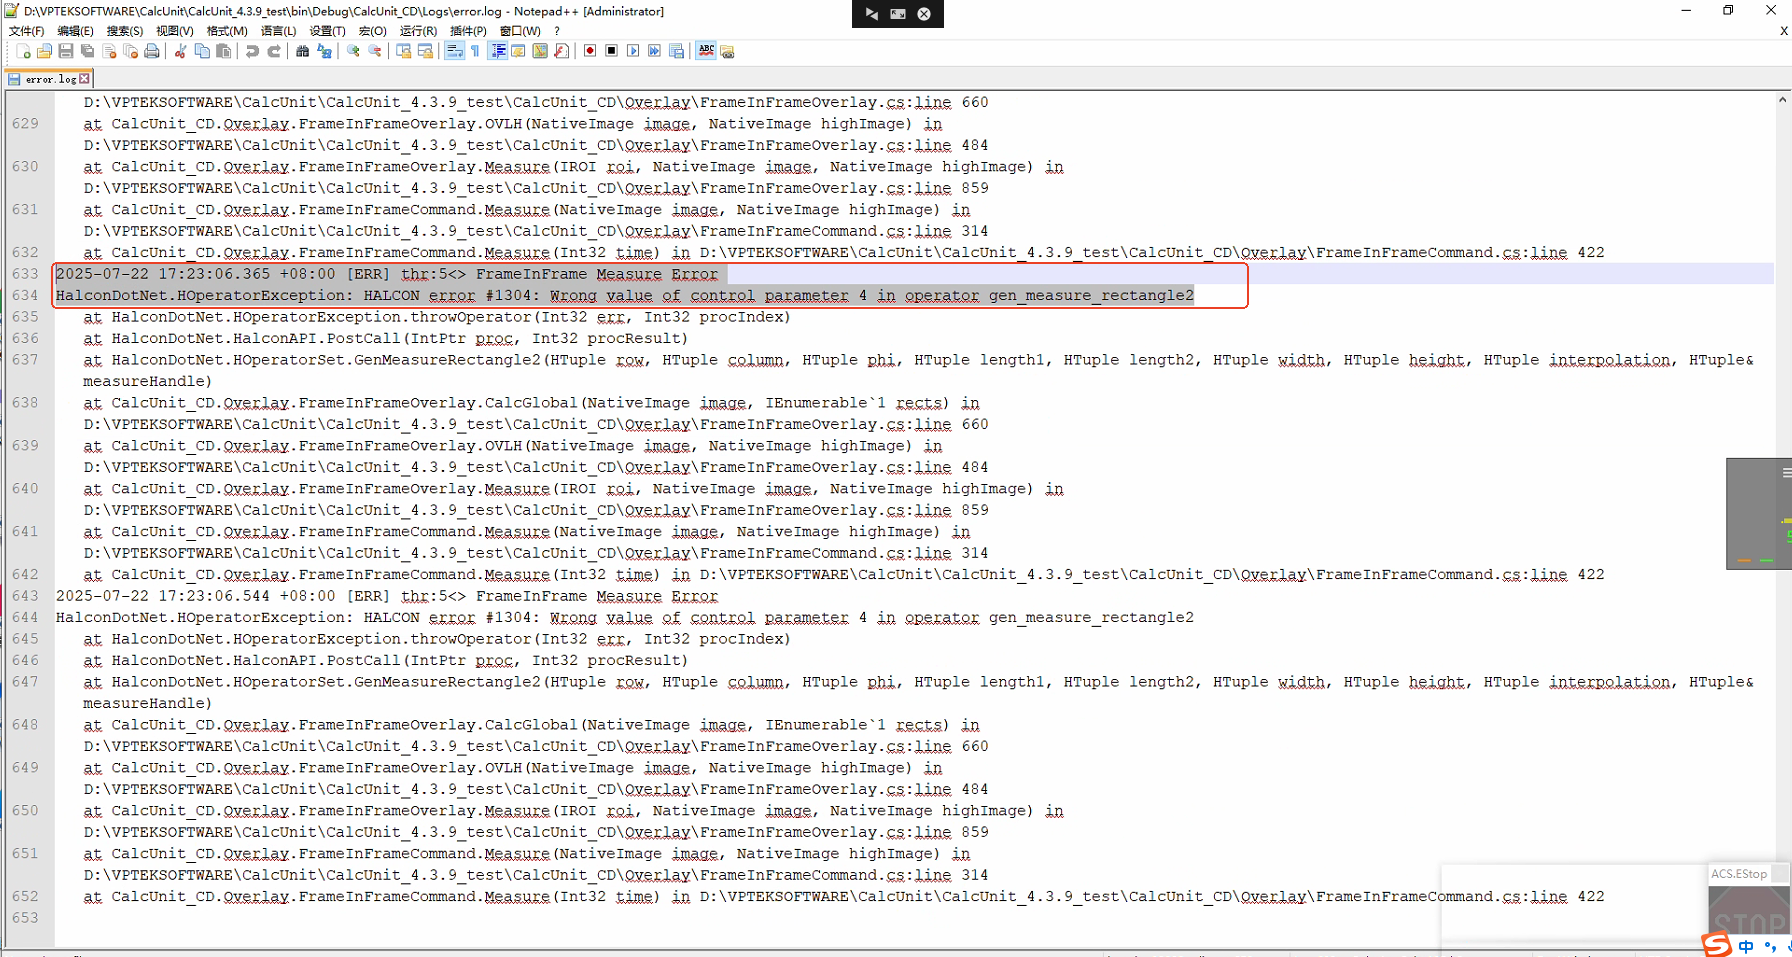Open the 语言(L) language menu
The image size is (1792, 957).
click(x=278, y=31)
